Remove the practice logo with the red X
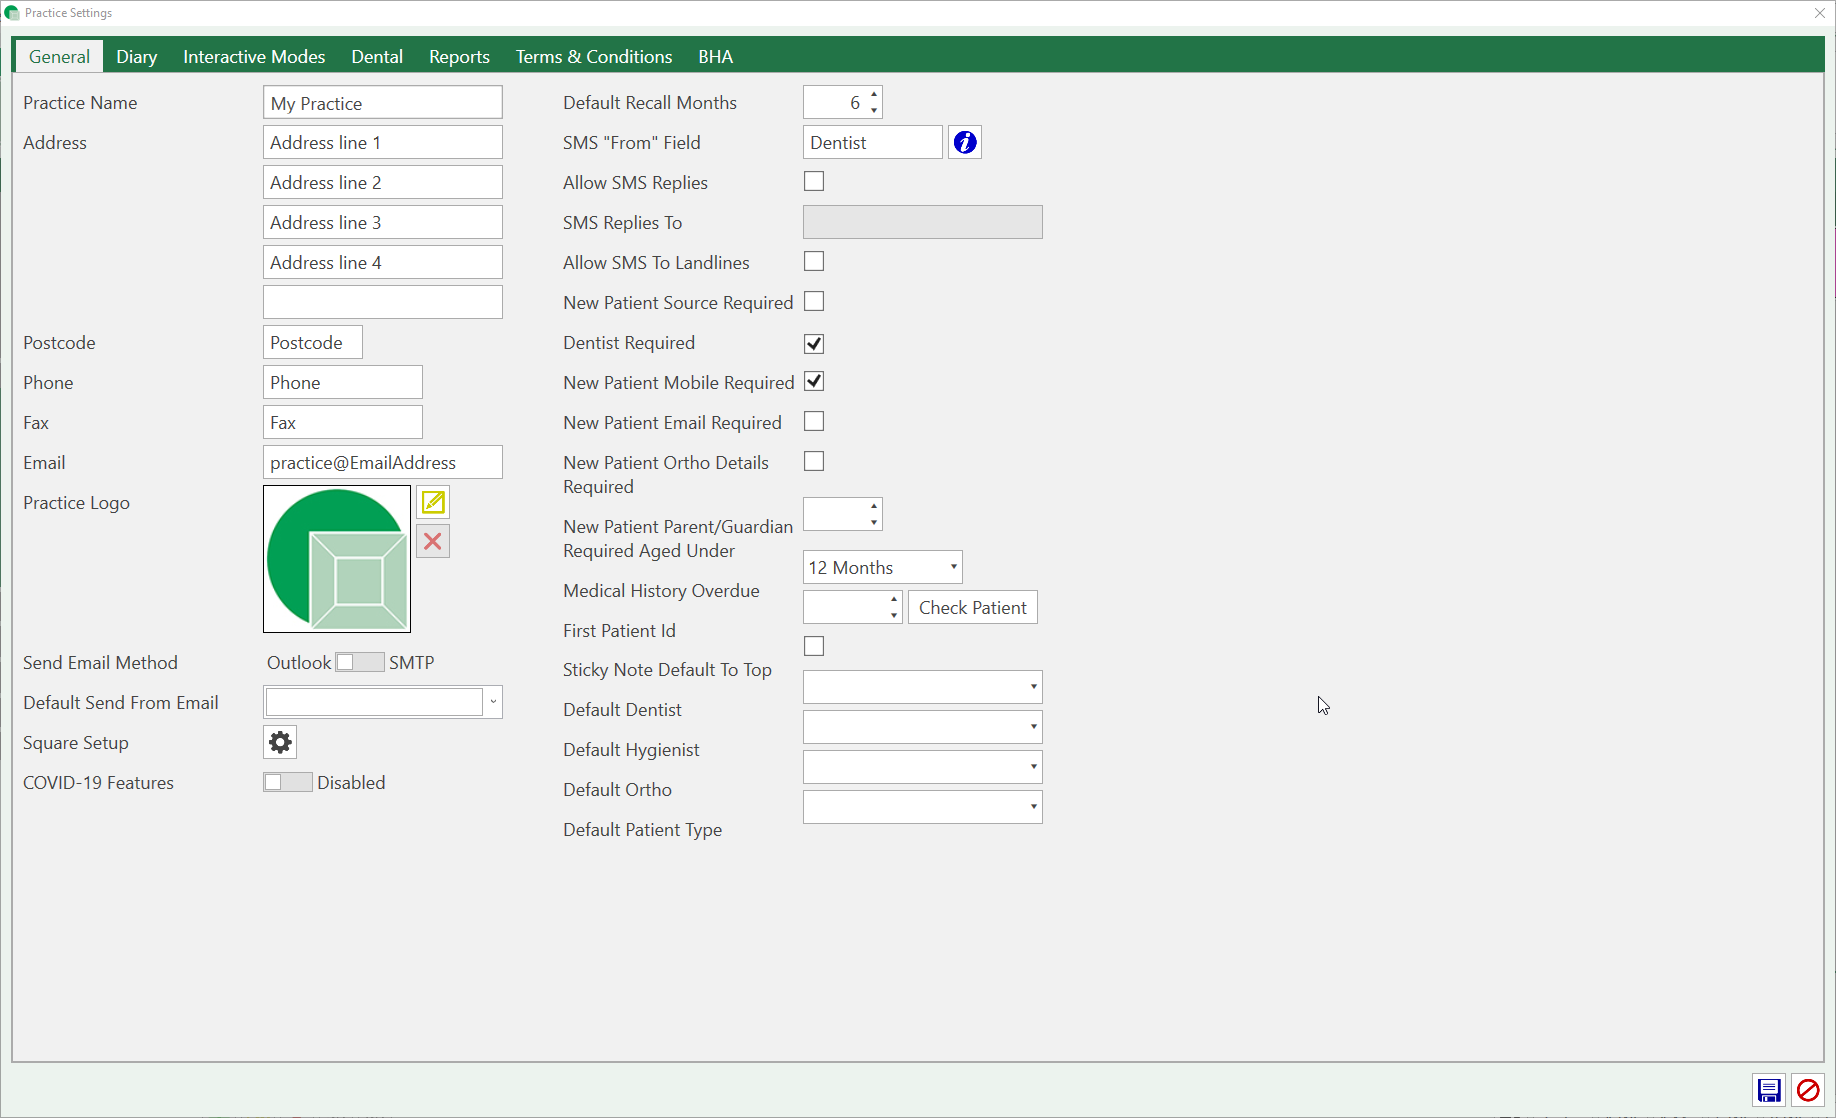 [x=433, y=541]
